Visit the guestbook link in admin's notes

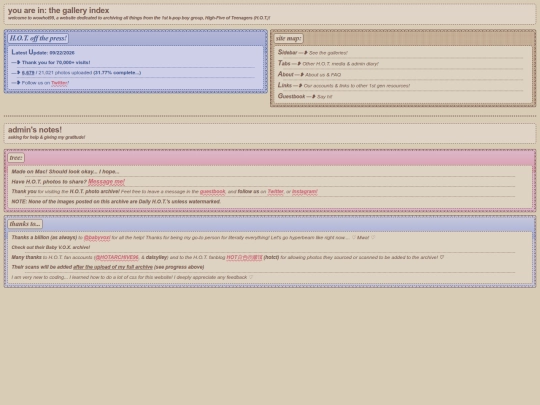point(212,191)
